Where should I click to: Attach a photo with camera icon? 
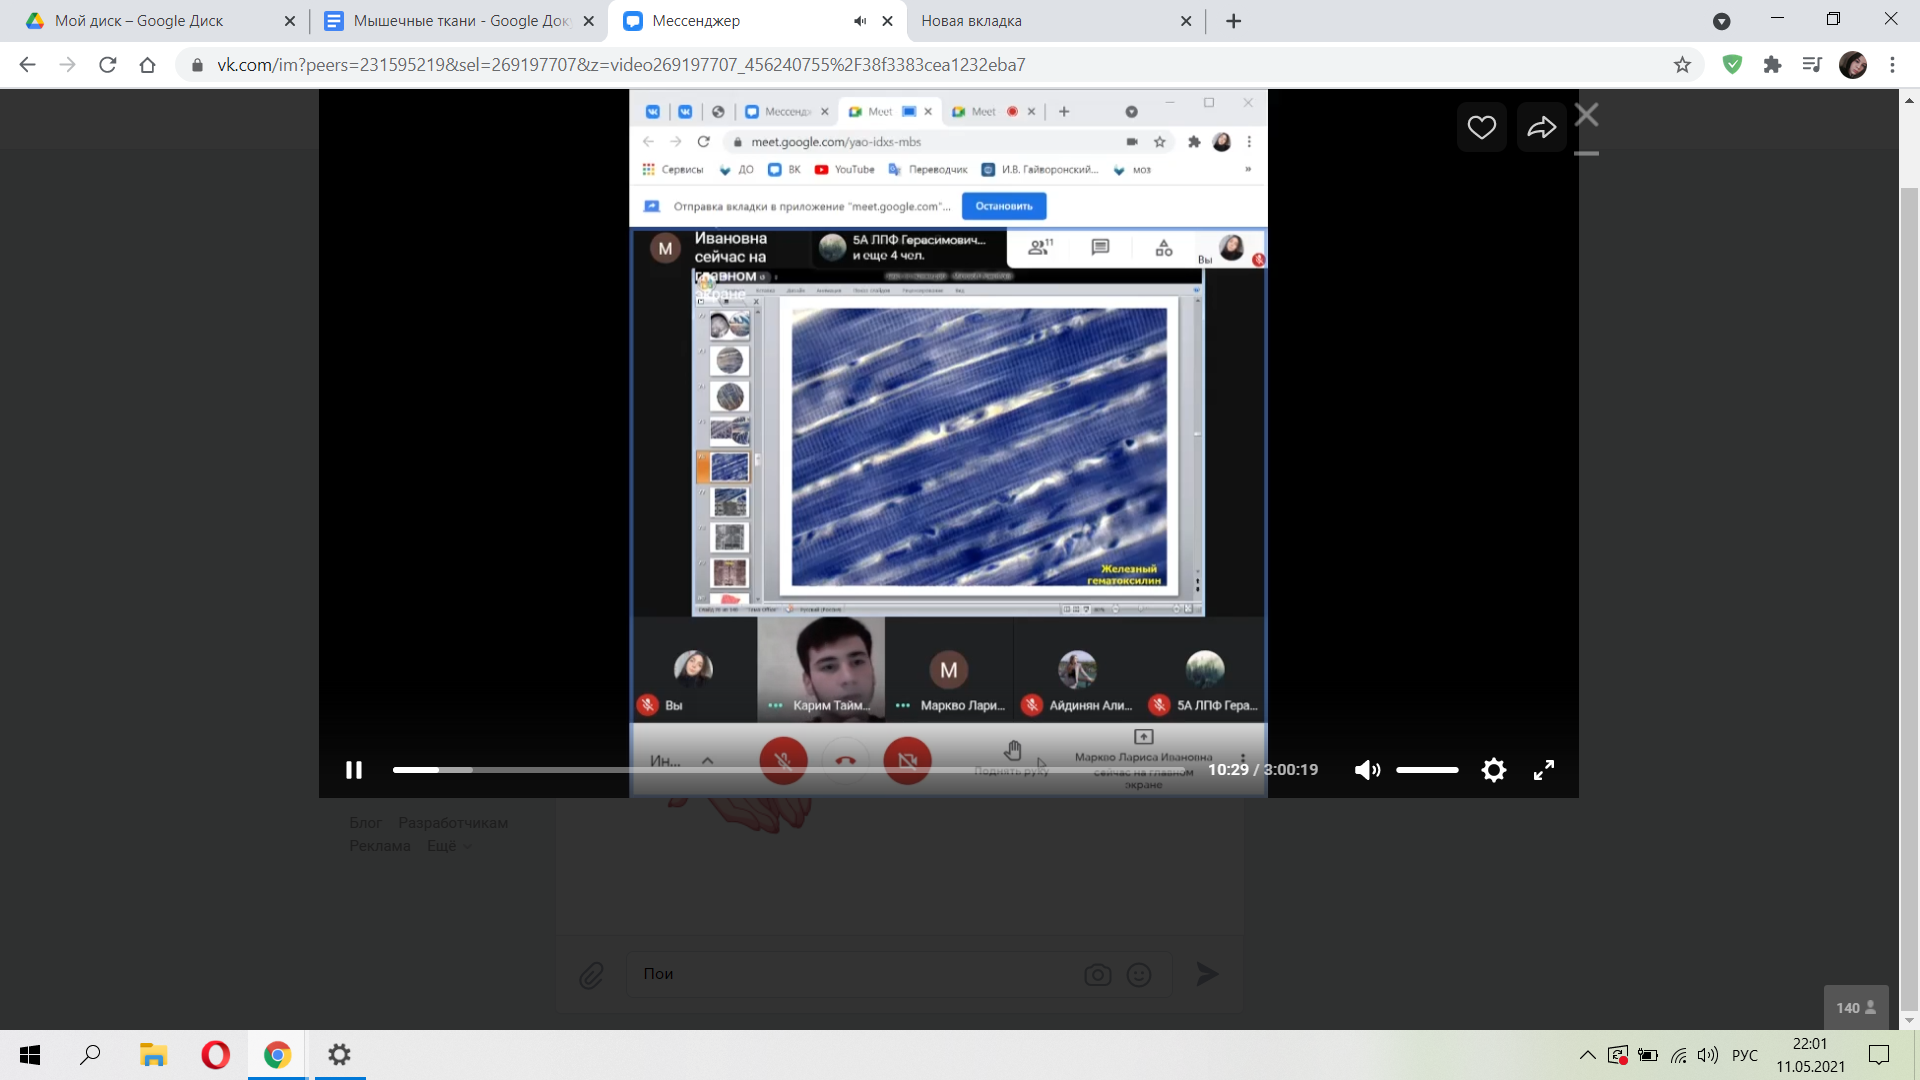pos(1098,975)
